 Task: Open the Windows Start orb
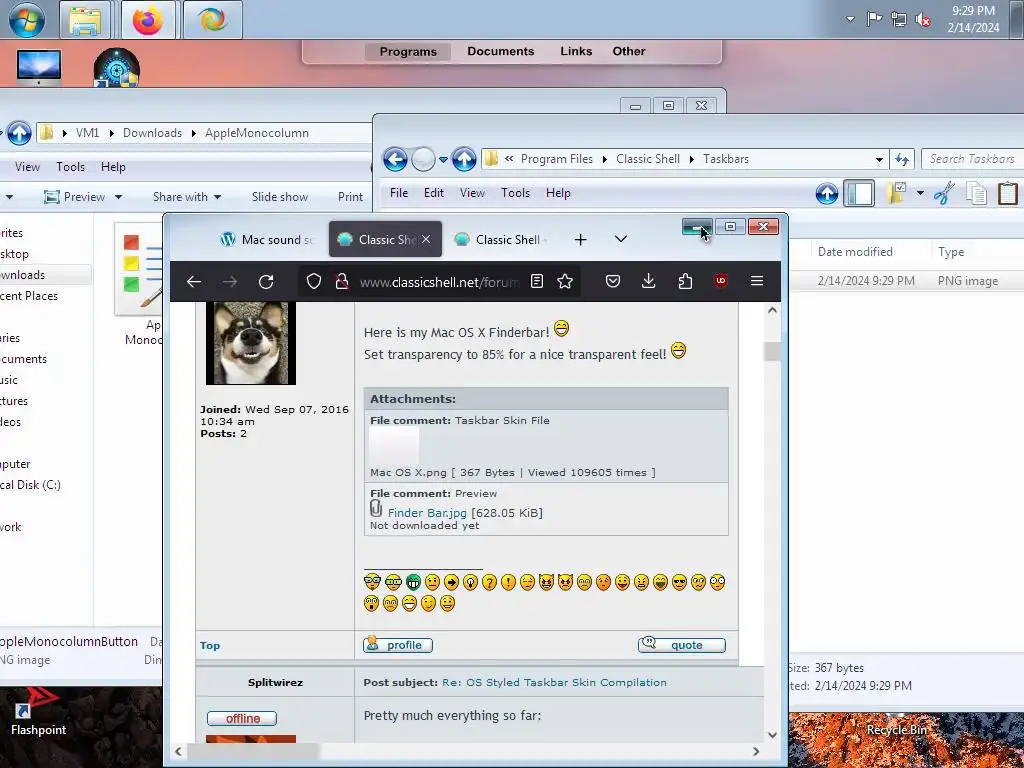[27, 20]
